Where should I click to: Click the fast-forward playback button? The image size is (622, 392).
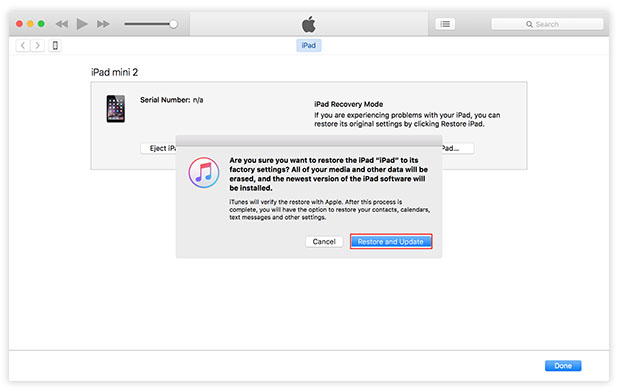pyautogui.click(x=103, y=24)
